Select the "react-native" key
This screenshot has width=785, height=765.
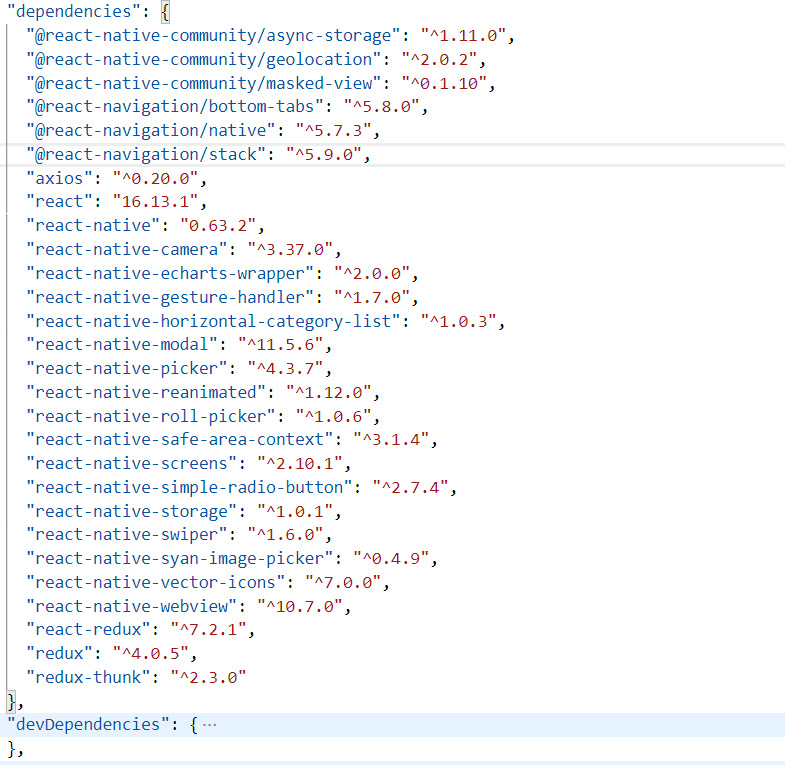pos(93,226)
